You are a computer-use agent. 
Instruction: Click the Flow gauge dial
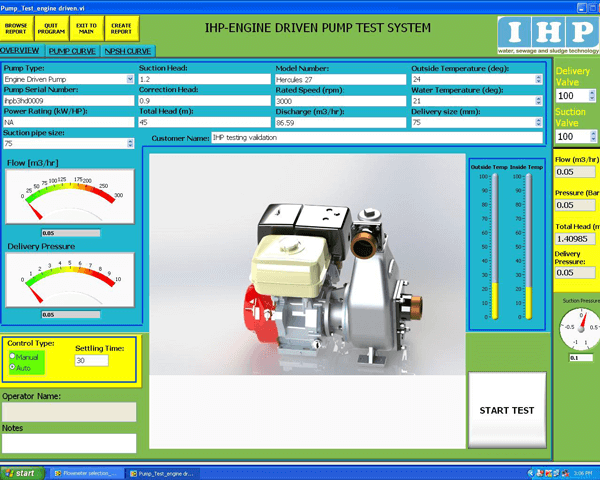[x=68, y=196]
